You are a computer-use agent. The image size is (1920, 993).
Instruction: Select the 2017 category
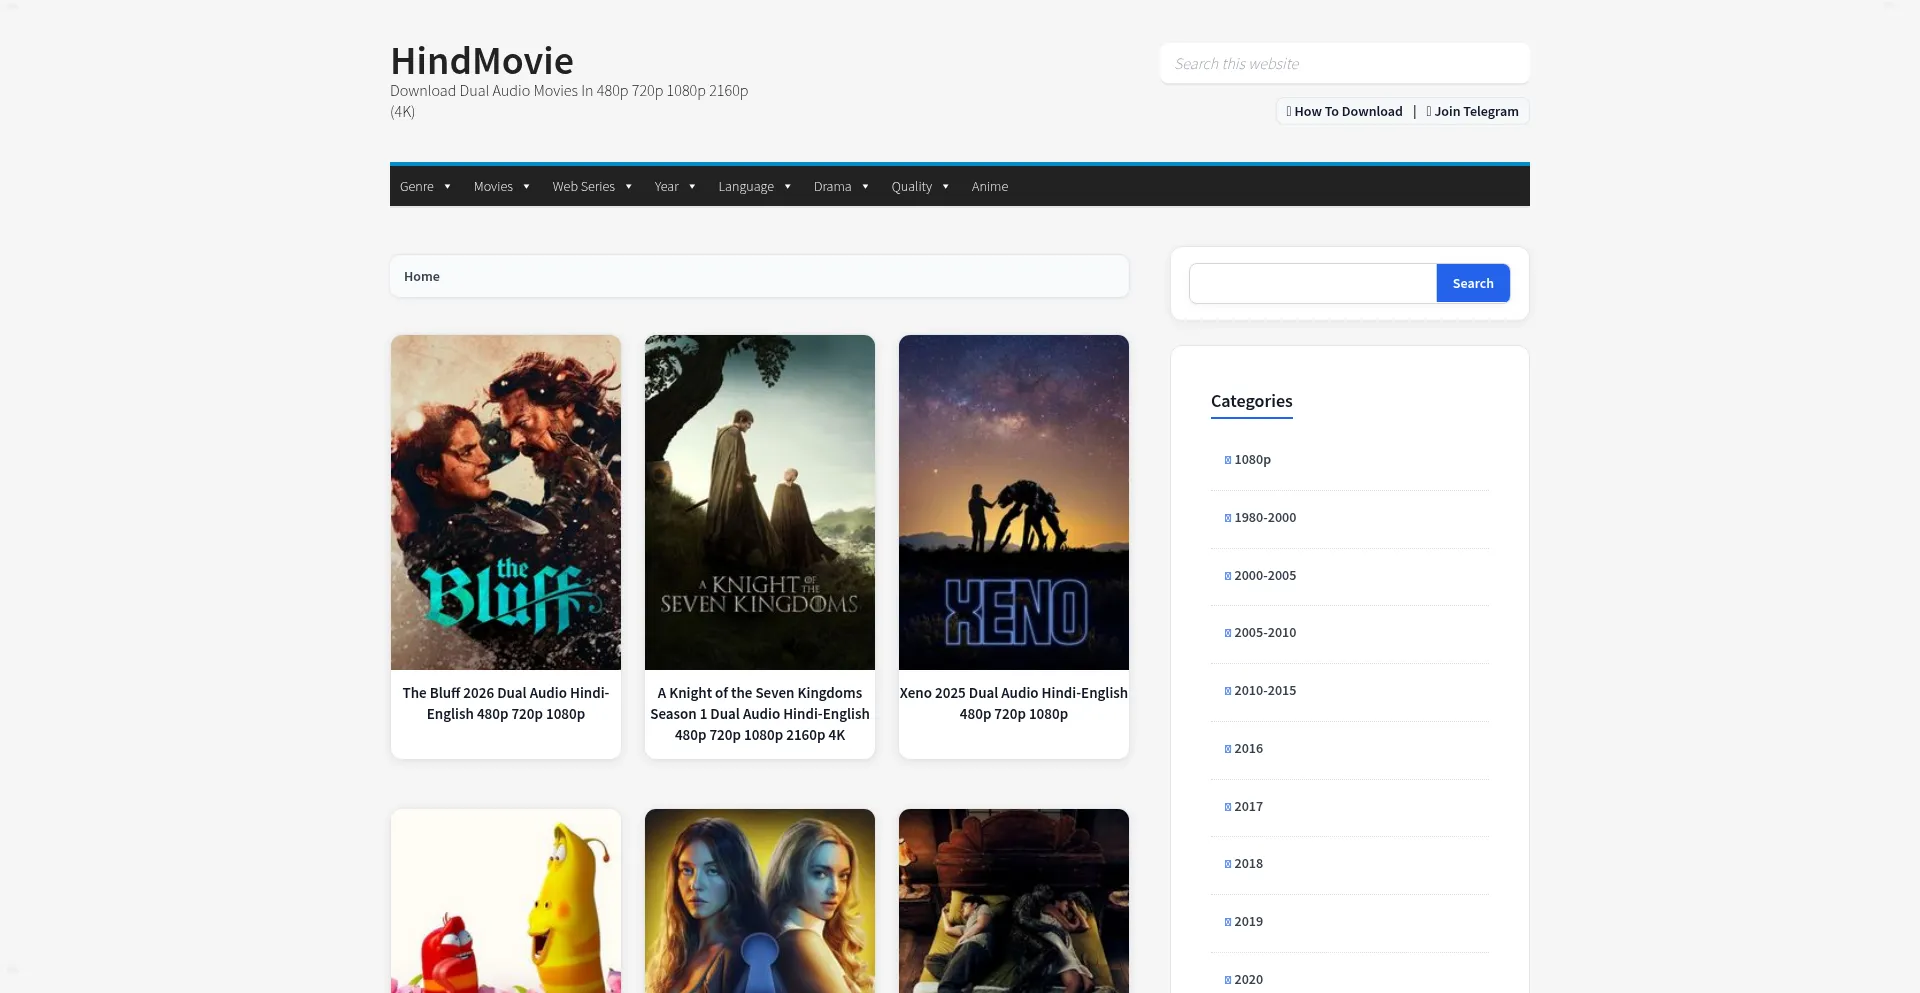[1248, 807]
